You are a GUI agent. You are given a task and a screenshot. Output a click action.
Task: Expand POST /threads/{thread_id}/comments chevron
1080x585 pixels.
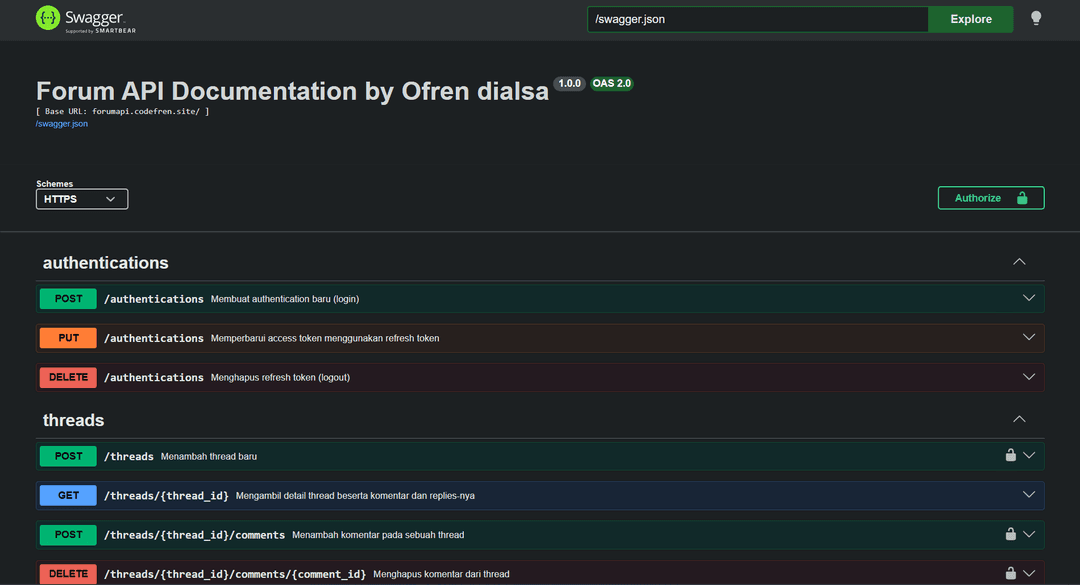(1028, 534)
